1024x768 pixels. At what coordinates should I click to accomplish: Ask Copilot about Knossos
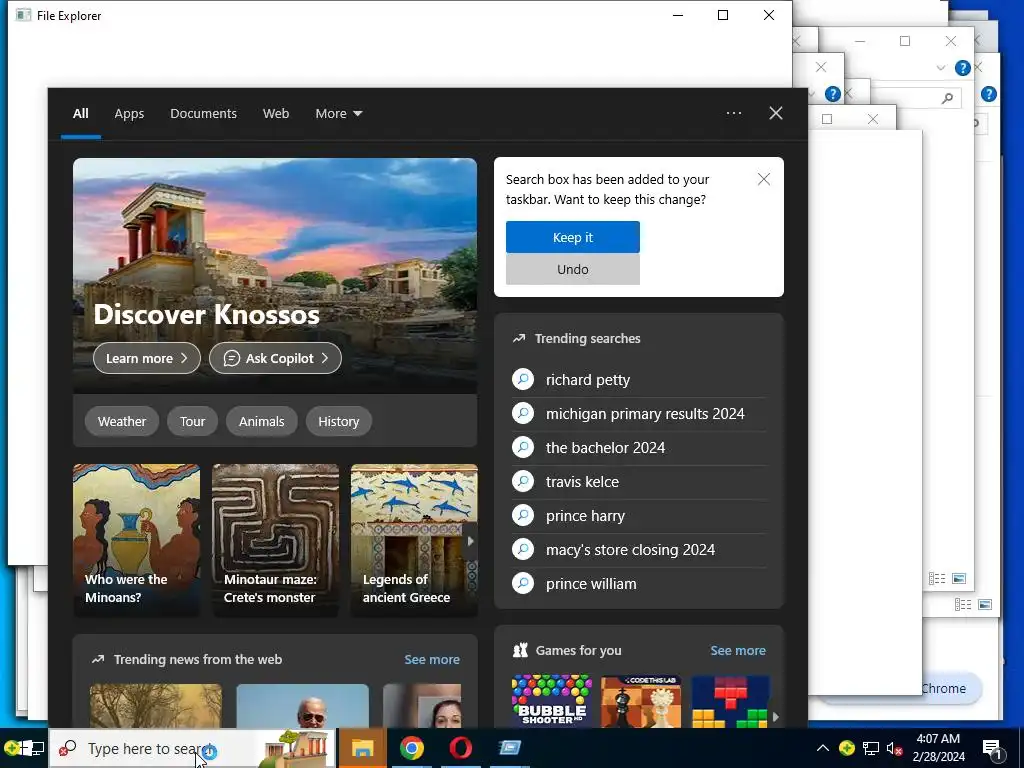(275, 358)
